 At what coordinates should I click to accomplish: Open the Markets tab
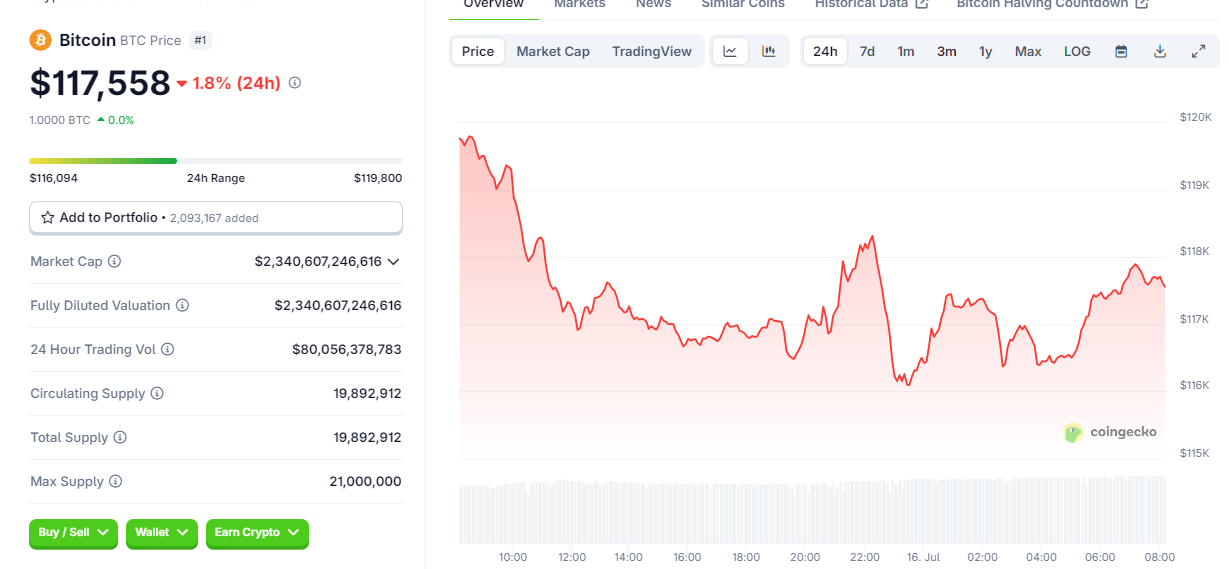tap(579, 4)
